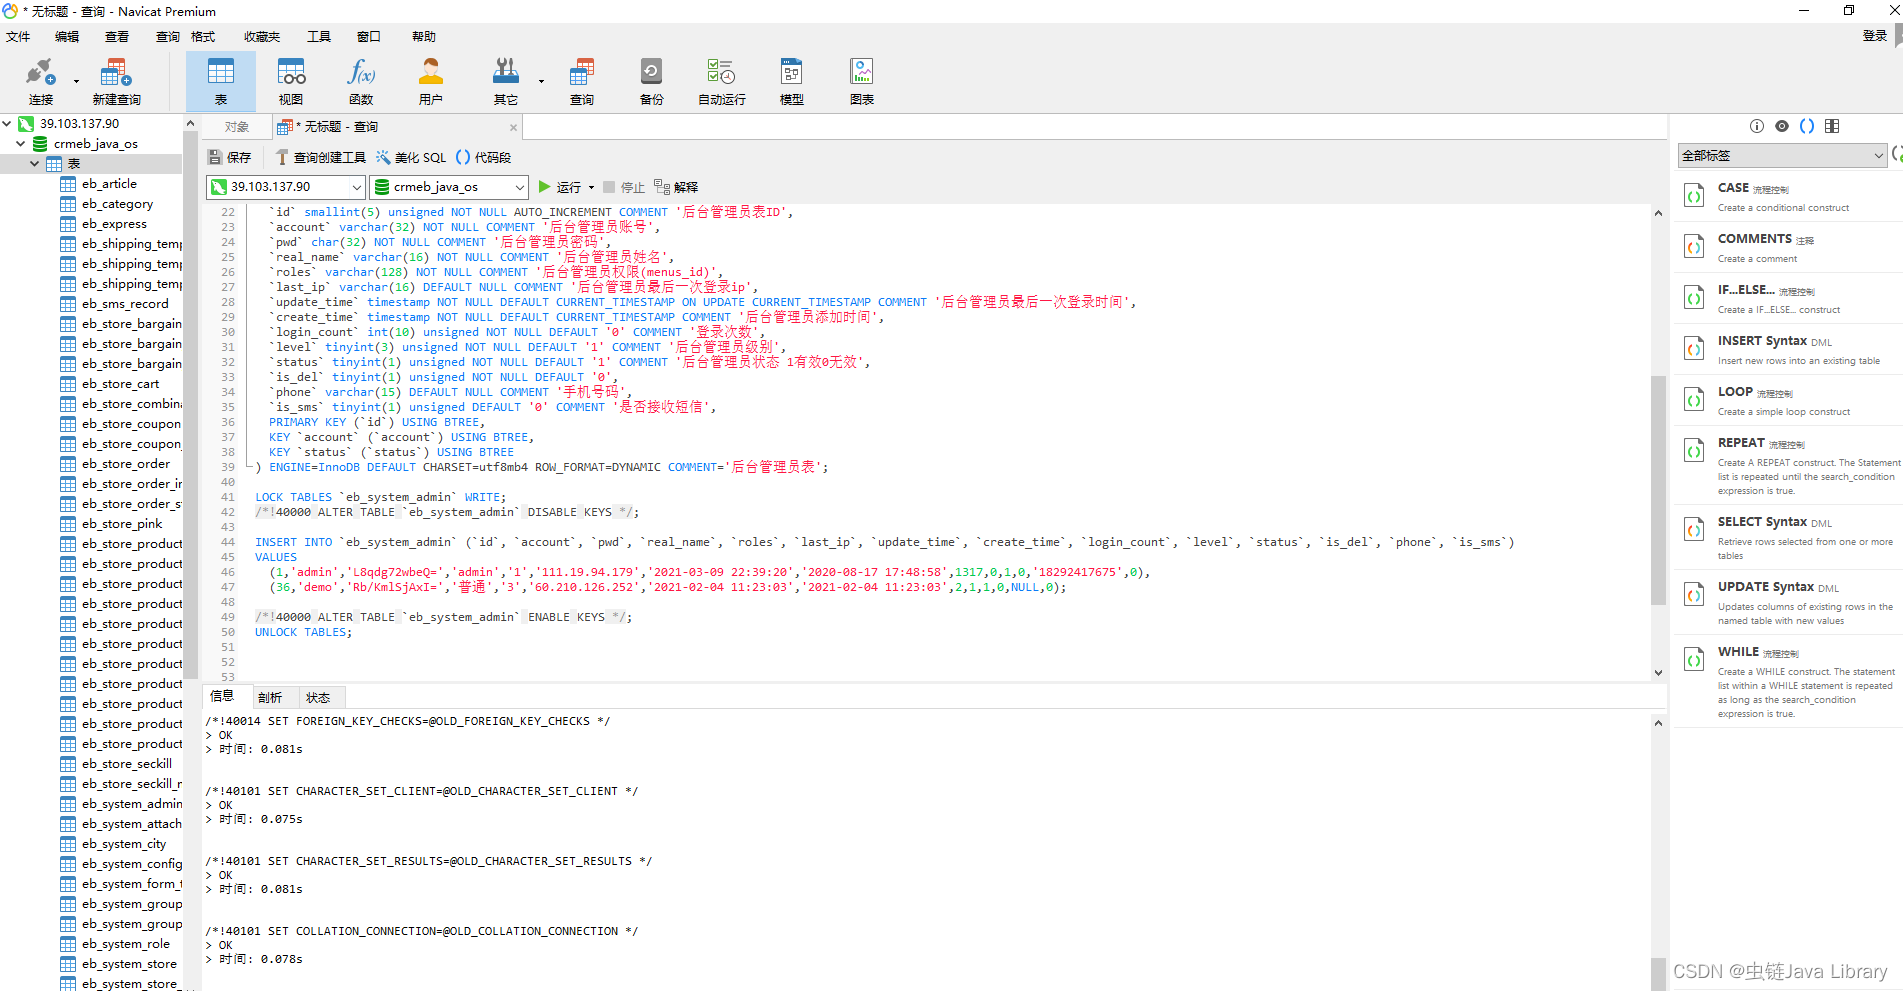
Task: Toggle the layout panel icon in right sidebar
Action: pyautogui.click(x=1832, y=126)
